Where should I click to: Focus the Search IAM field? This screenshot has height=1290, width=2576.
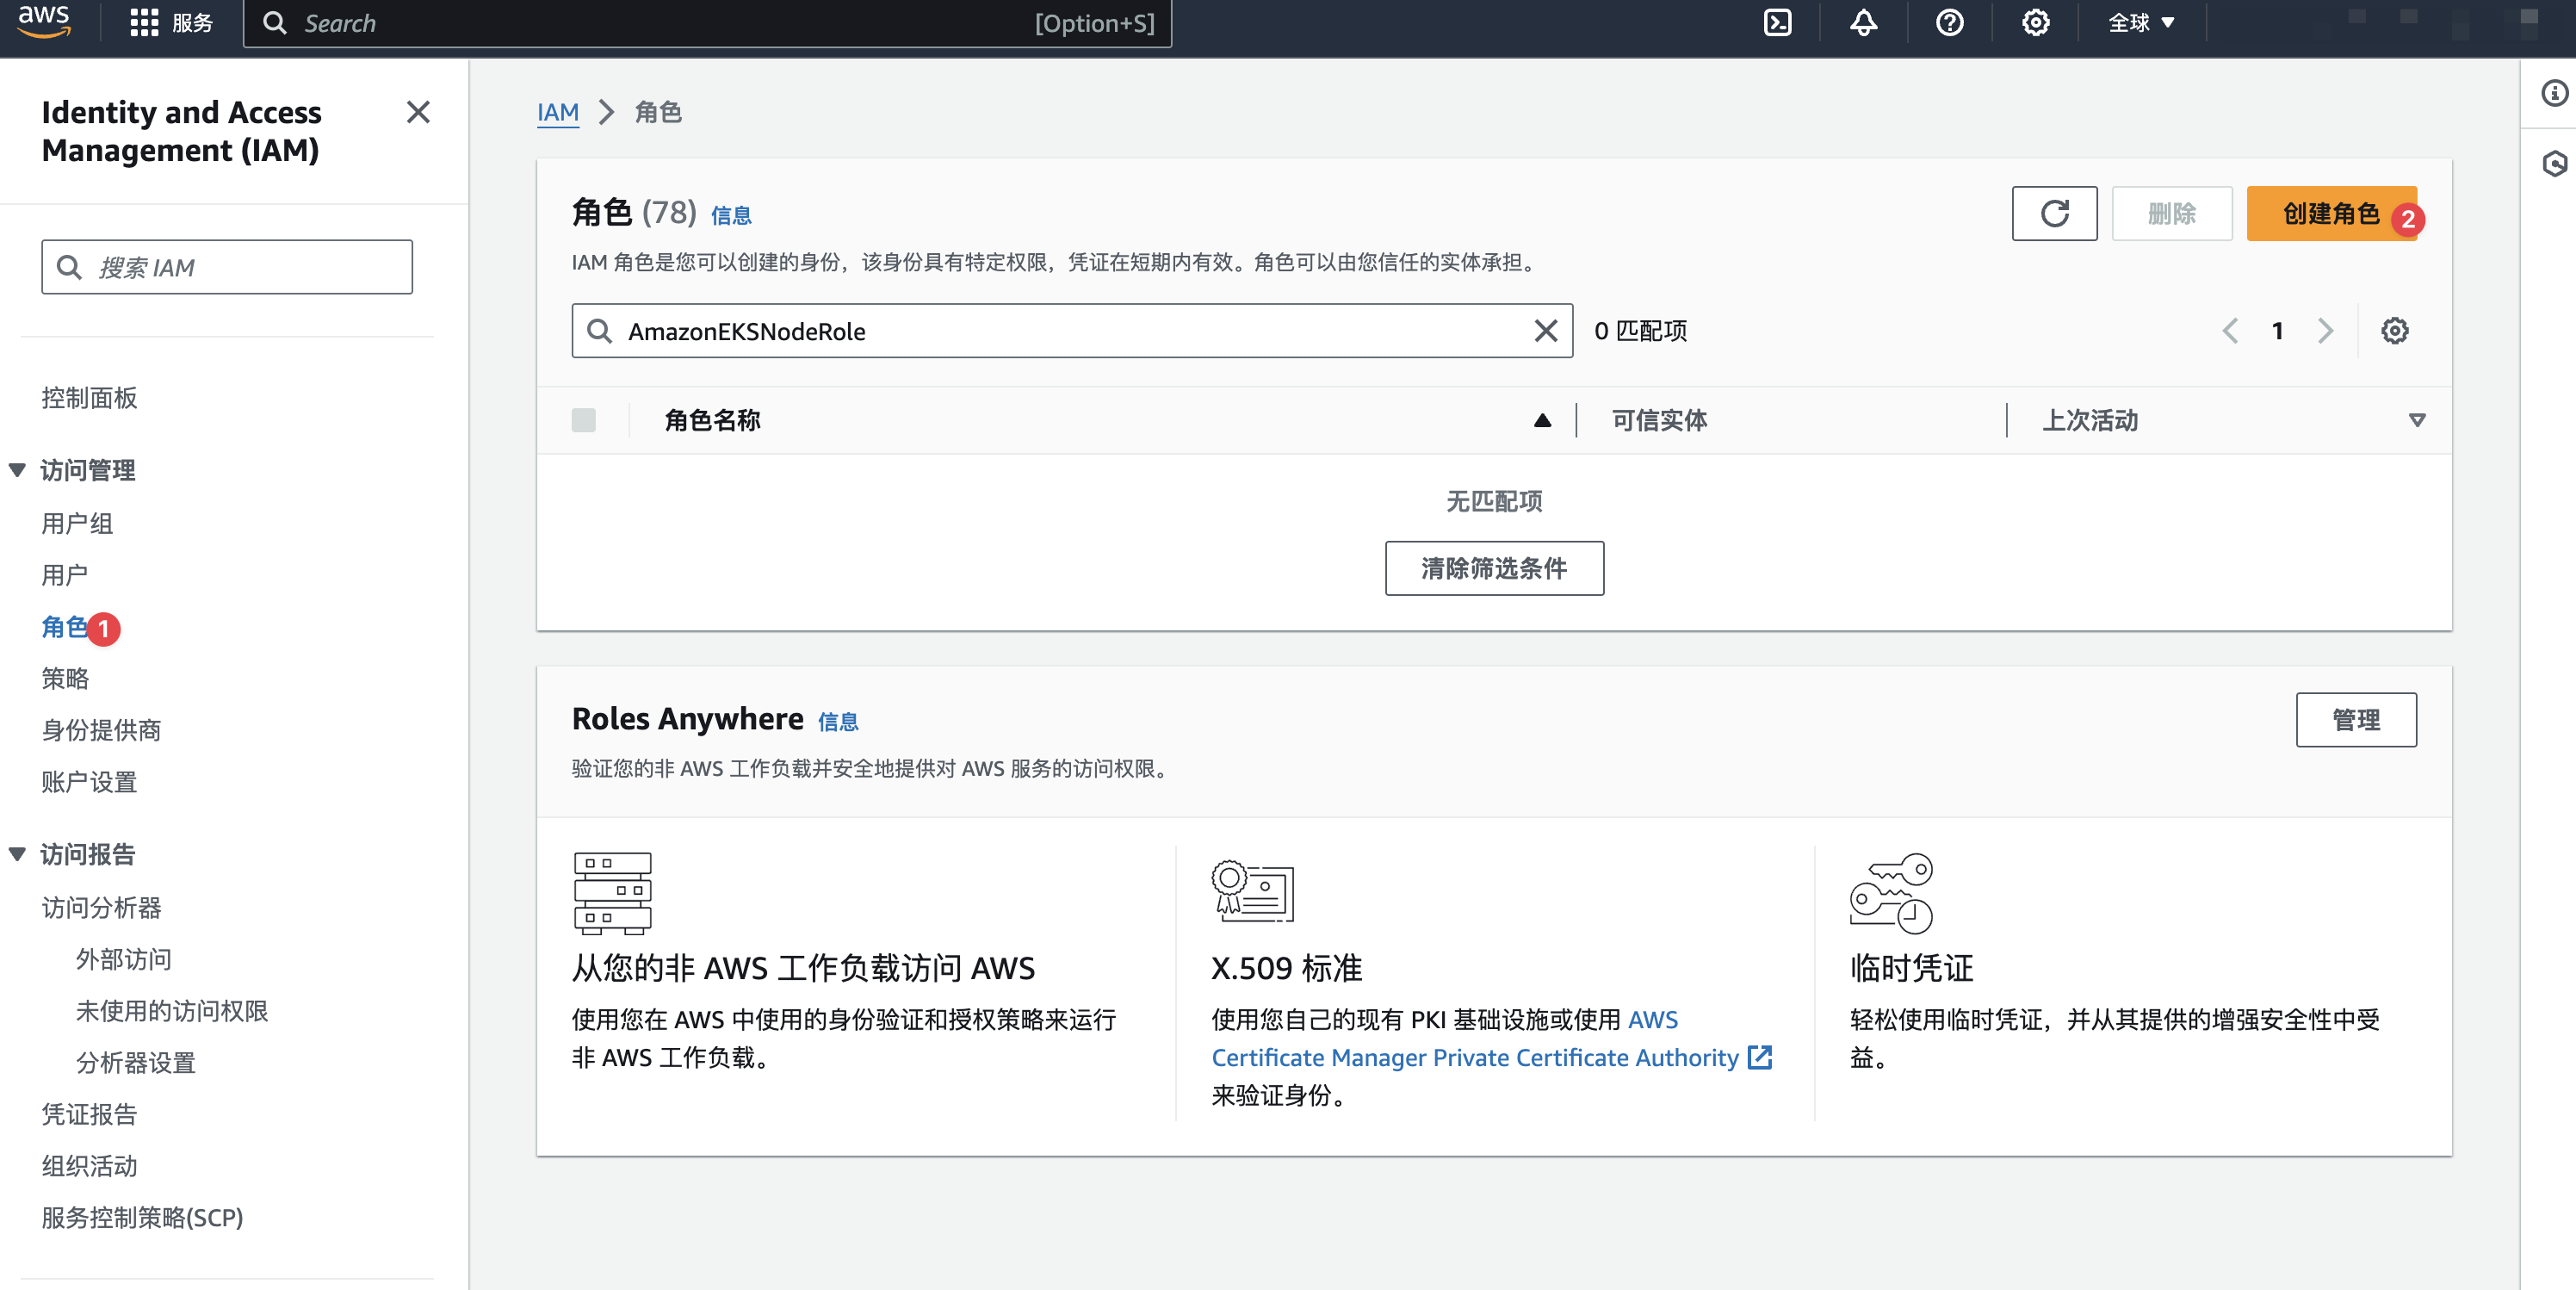227,267
